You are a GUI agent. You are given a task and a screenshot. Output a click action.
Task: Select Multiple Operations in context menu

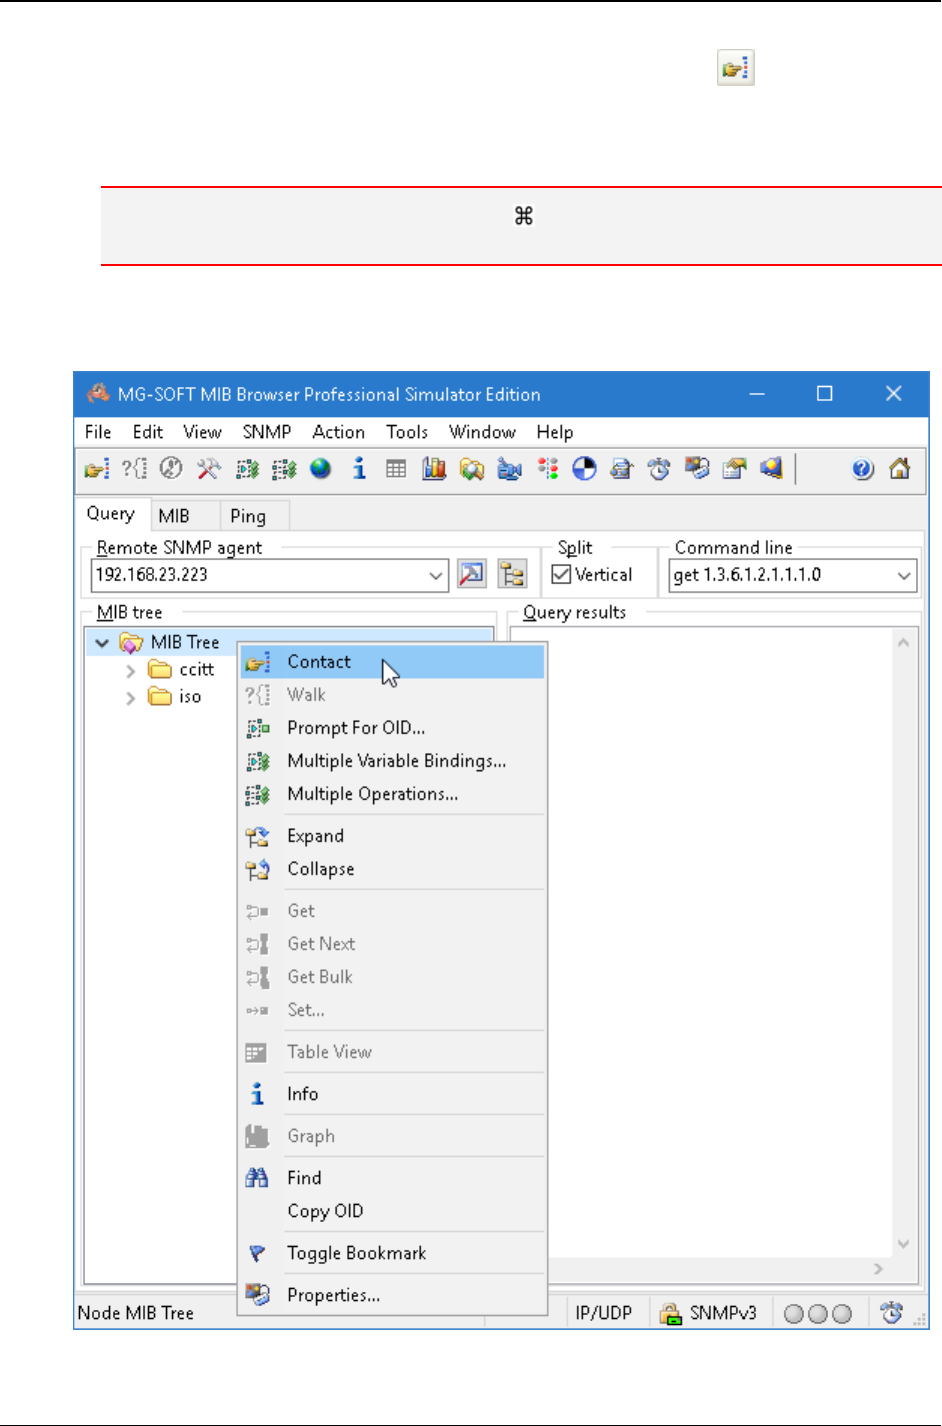tap(392, 794)
